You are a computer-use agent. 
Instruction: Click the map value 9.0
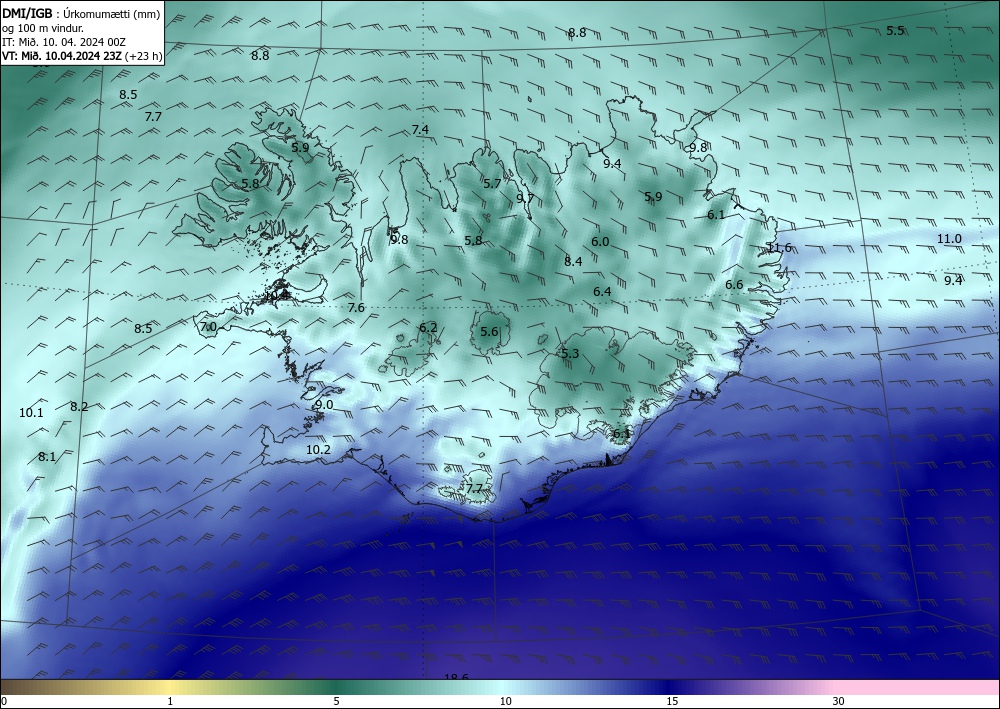click(x=324, y=405)
